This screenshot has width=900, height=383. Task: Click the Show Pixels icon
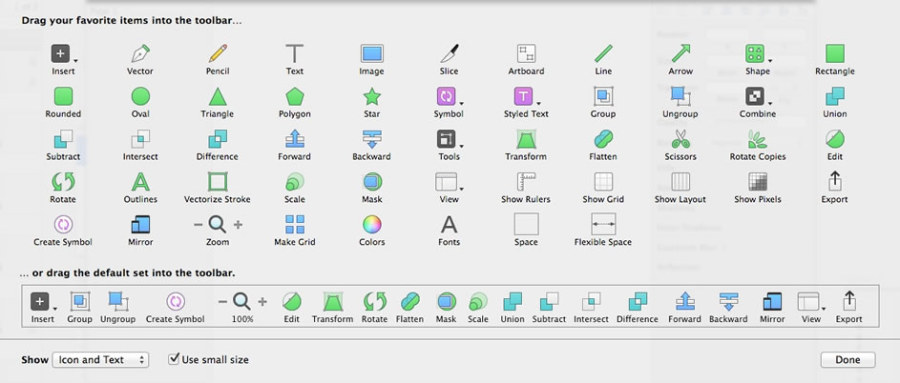[x=757, y=182]
